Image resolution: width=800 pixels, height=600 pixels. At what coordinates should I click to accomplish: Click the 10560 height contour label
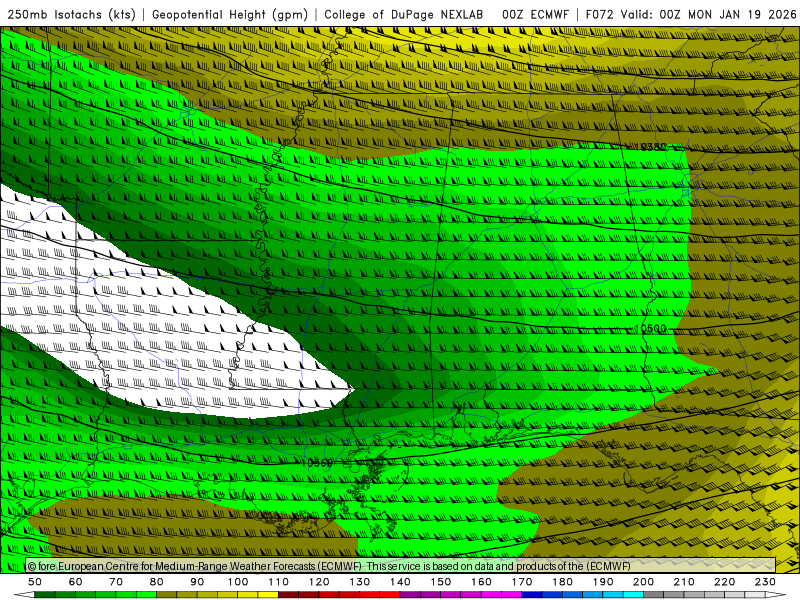[316, 463]
